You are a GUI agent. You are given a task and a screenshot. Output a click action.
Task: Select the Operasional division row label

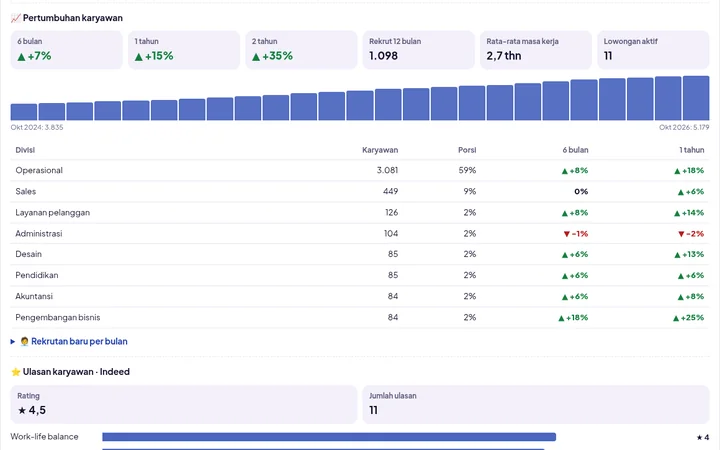[x=39, y=170]
